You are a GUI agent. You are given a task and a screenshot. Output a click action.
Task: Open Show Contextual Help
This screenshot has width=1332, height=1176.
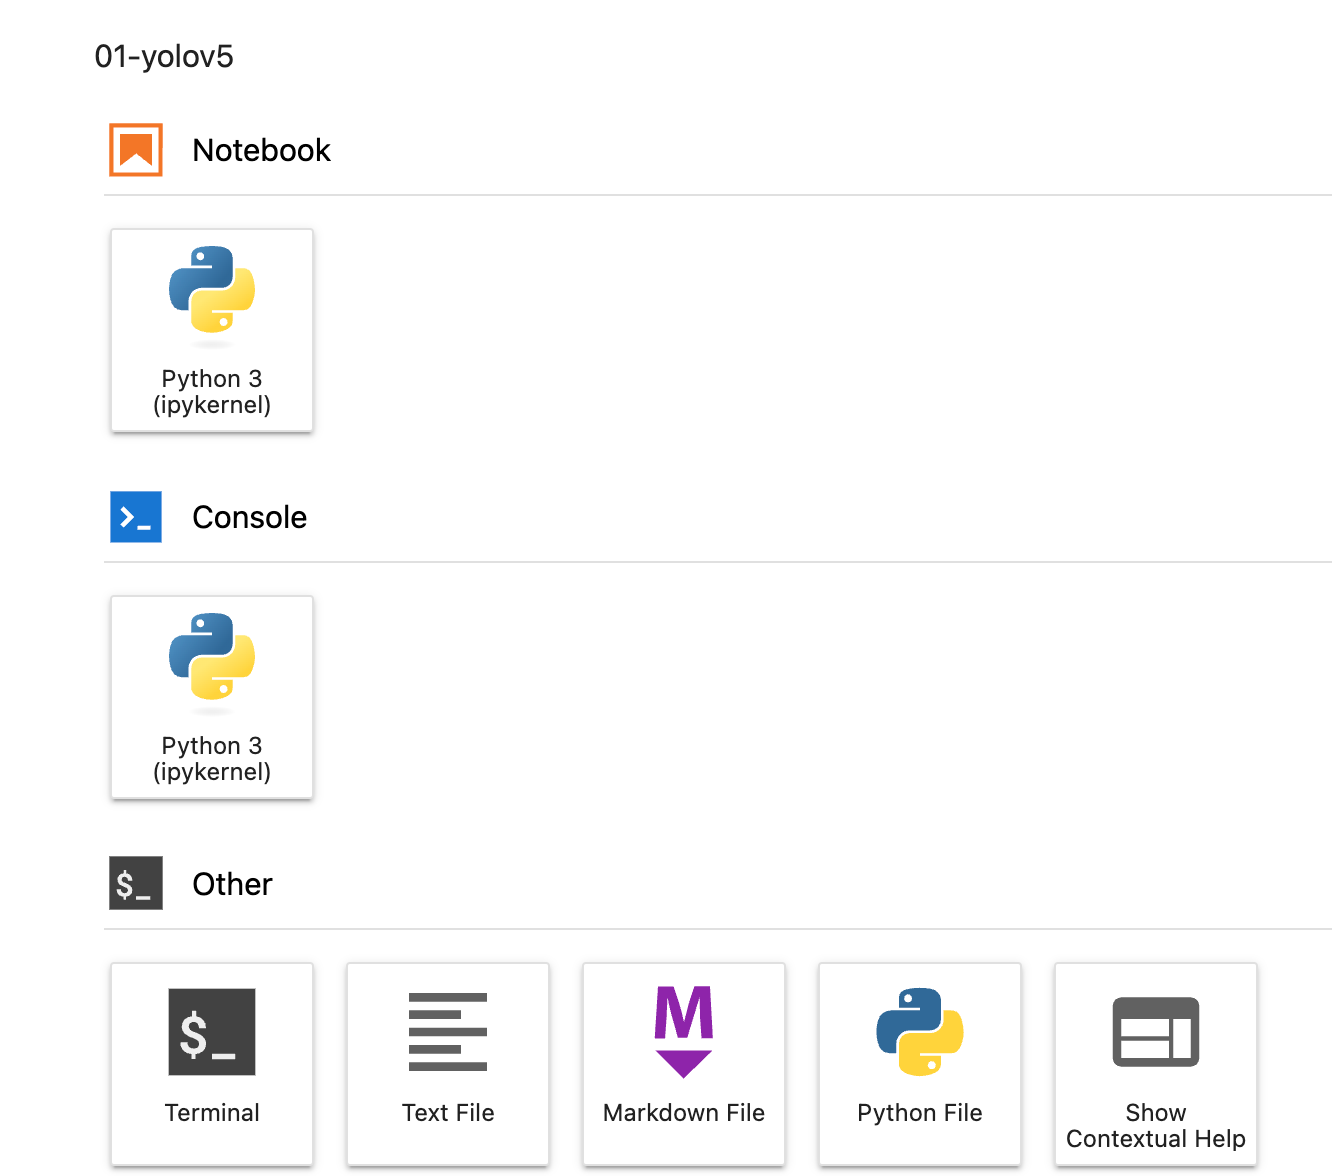click(x=1156, y=1065)
